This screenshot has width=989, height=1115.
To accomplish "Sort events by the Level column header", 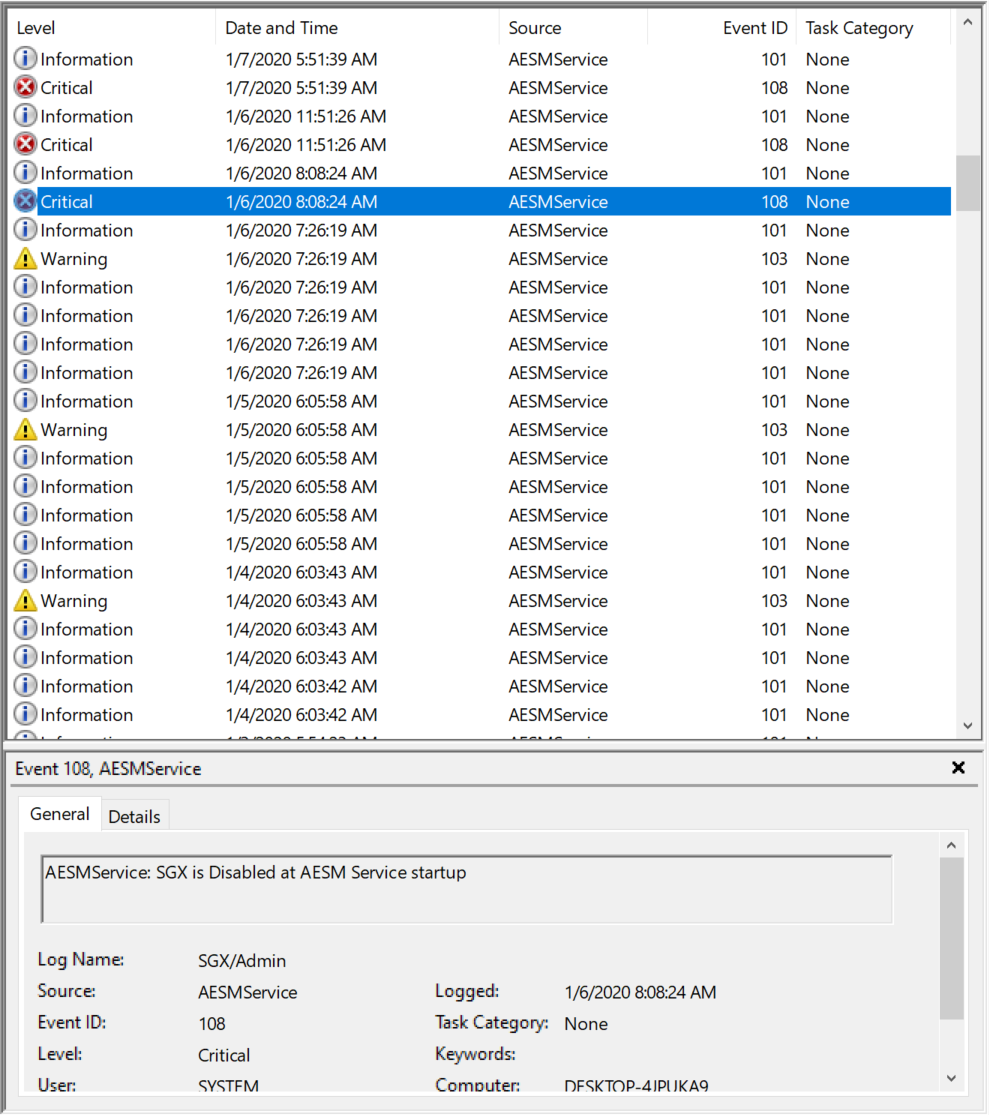I will coord(111,28).
